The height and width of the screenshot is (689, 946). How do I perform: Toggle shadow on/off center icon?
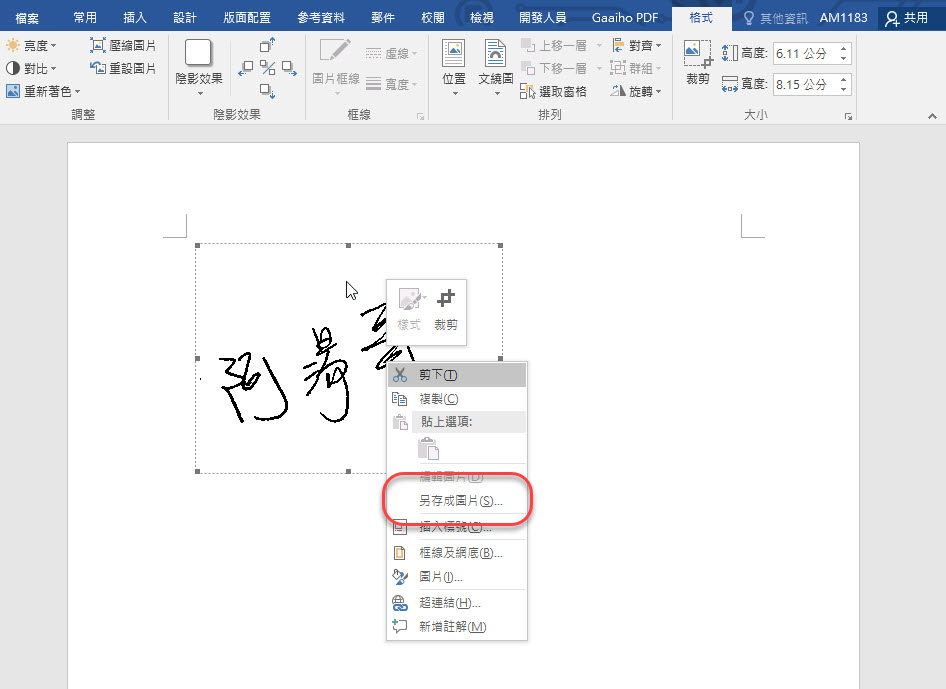point(267,68)
